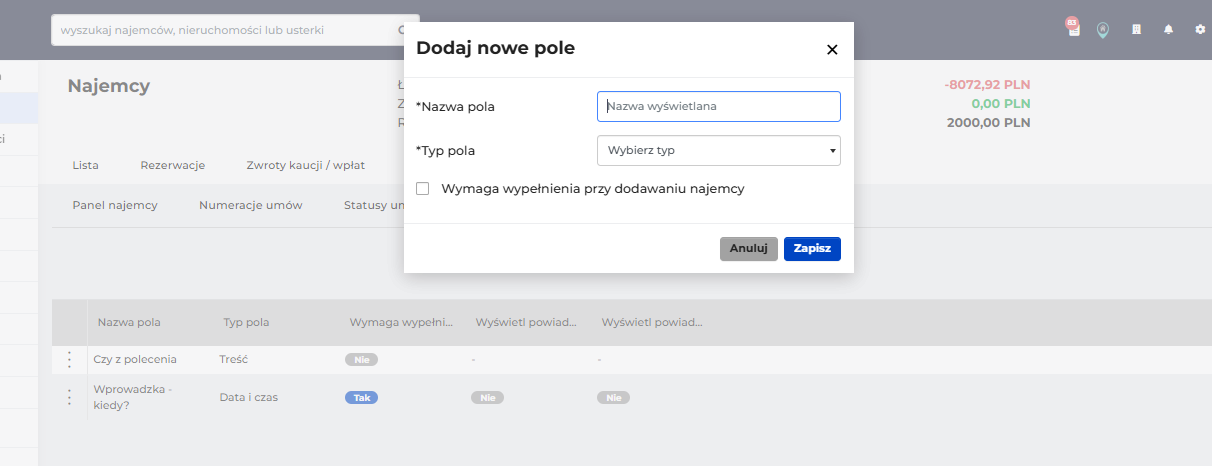Image resolution: width=1212 pixels, height=466 pixels.
Task: Open the task list icon with badge 83
Action: 1073,28
